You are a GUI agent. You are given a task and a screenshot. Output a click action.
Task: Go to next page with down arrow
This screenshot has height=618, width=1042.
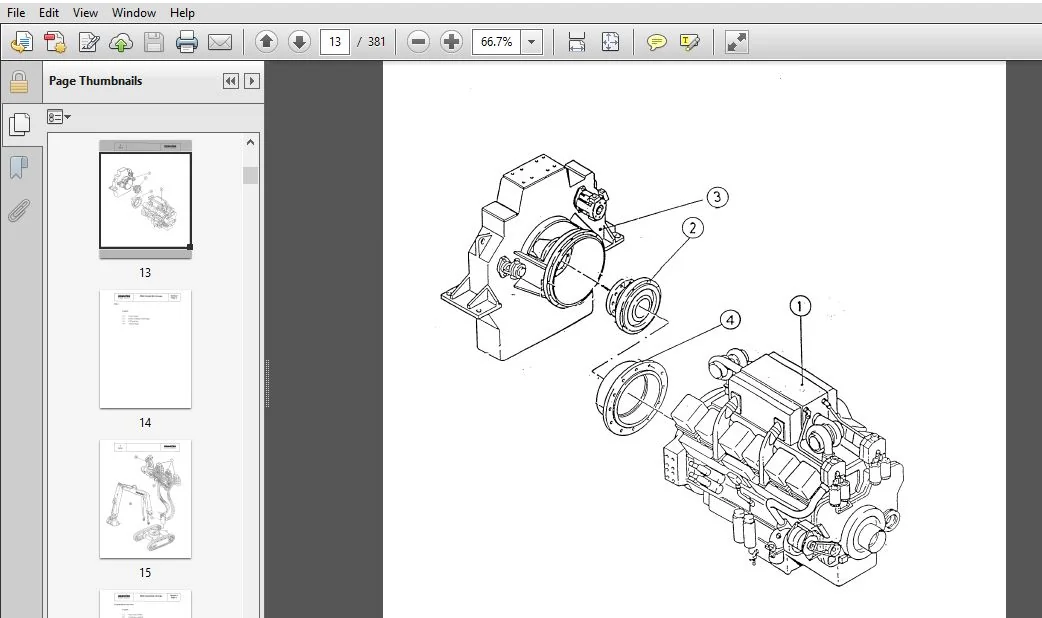click(300, 42)
